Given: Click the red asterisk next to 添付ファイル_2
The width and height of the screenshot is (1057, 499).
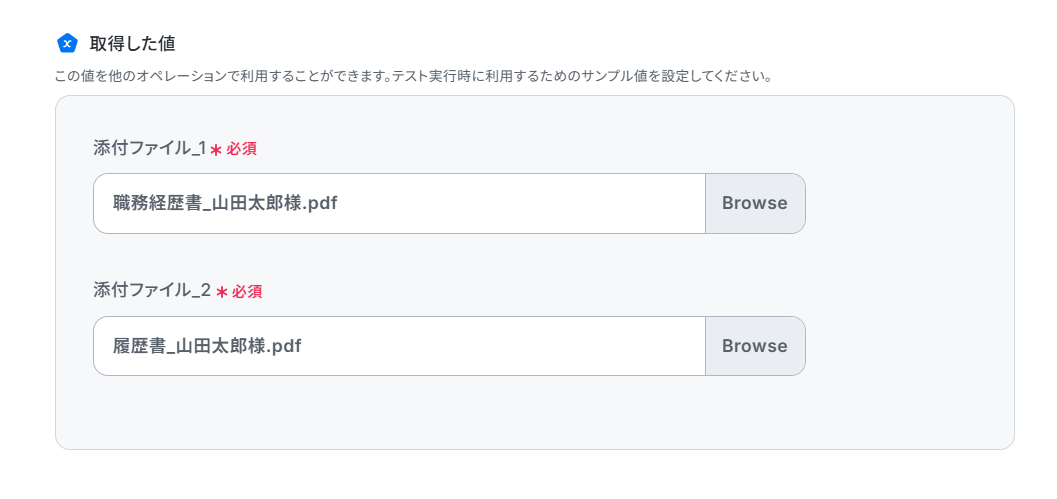Looking at the screenshot, I should (221, 293).
